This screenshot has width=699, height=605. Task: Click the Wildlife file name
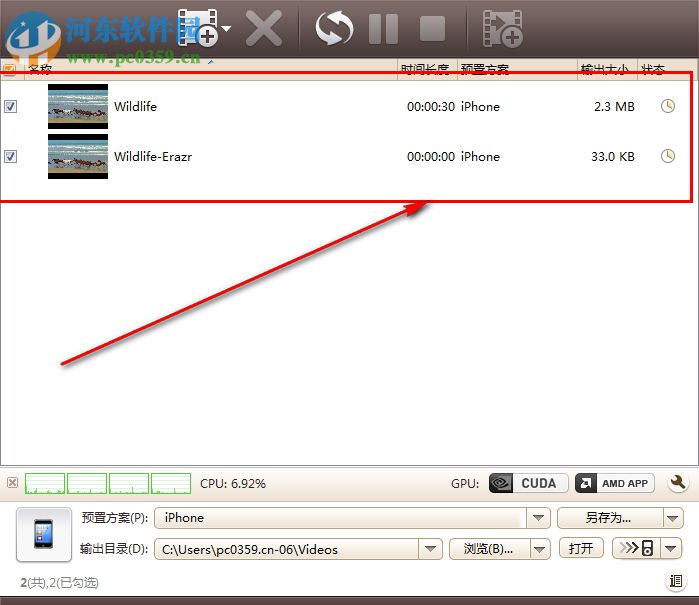click(x=136, y=107)
